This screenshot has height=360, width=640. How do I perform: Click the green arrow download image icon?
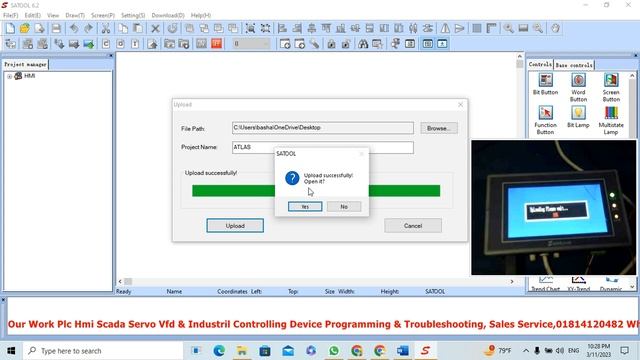(89, 44)
